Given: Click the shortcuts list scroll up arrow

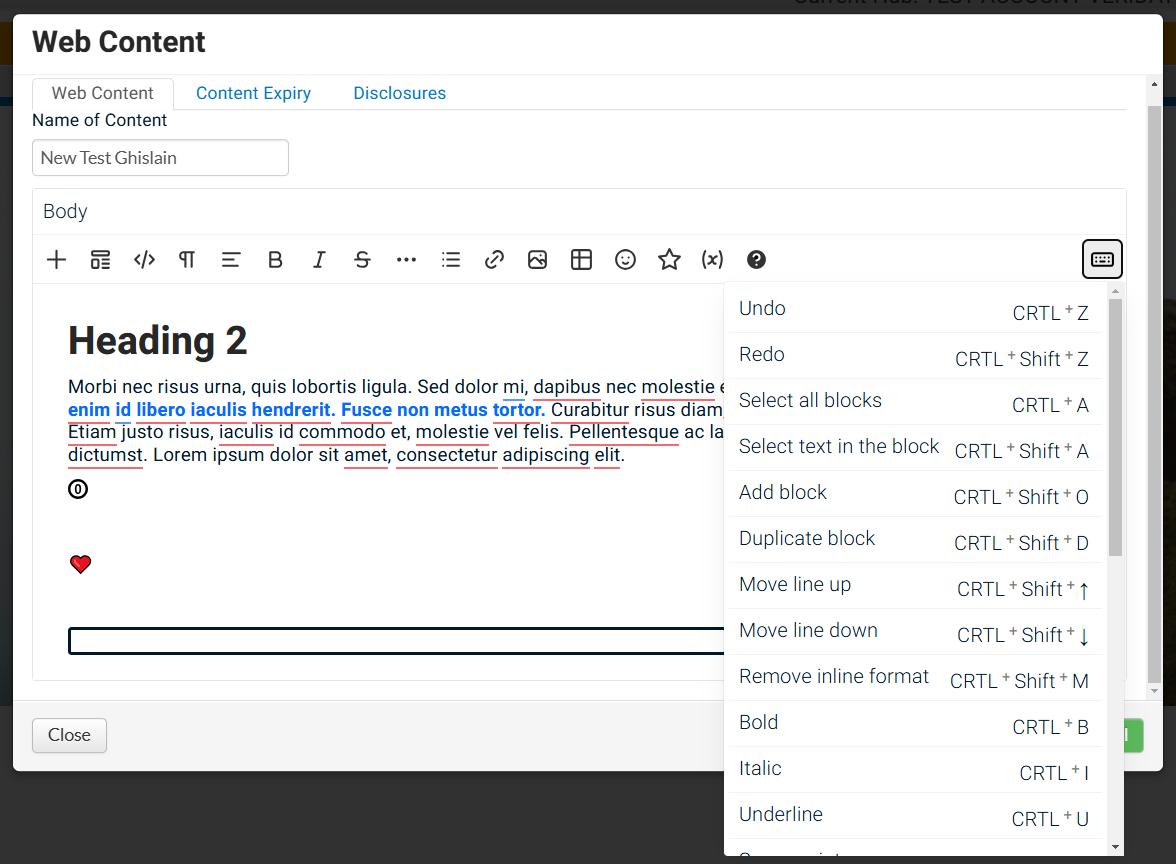Looking at the screenshot, I should [1115, 291].
